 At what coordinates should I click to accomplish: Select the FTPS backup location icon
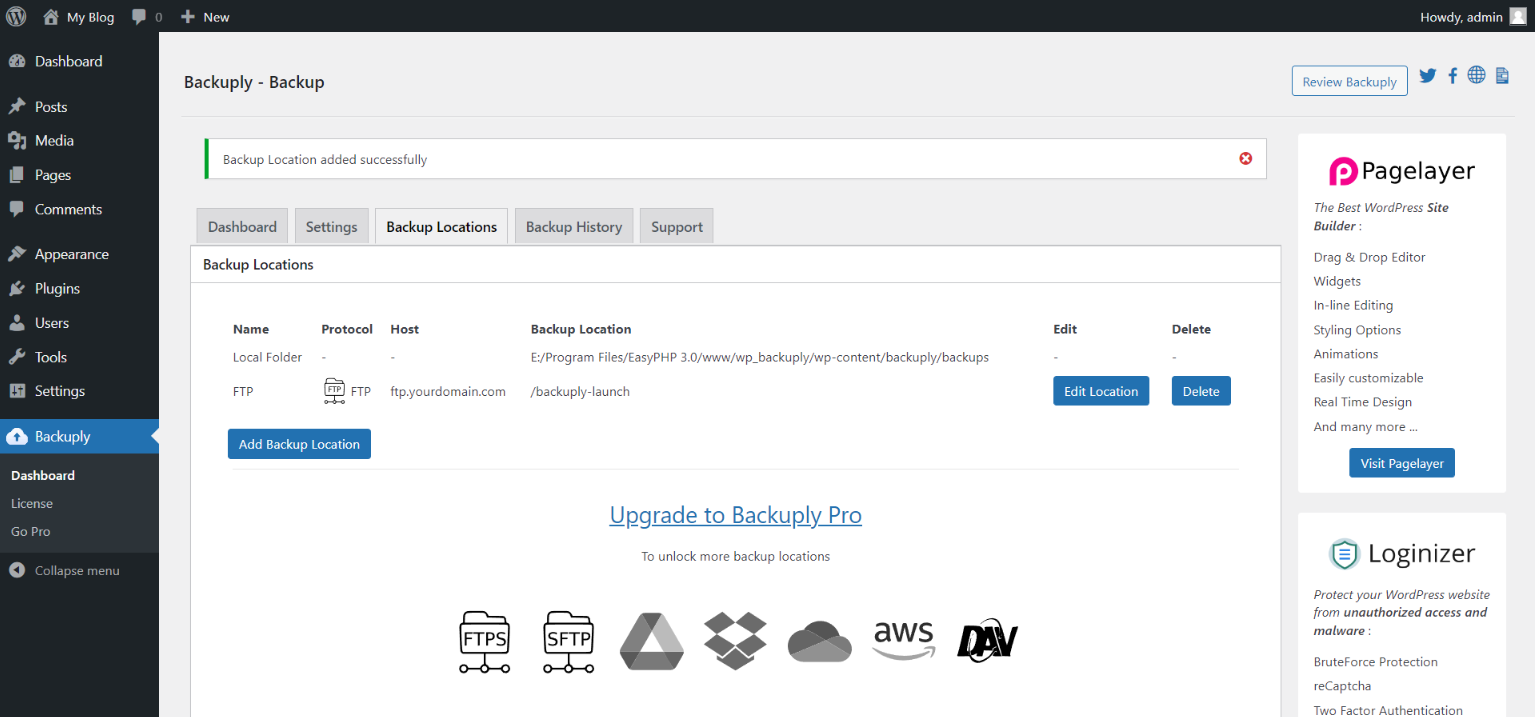tap(484, 641)
